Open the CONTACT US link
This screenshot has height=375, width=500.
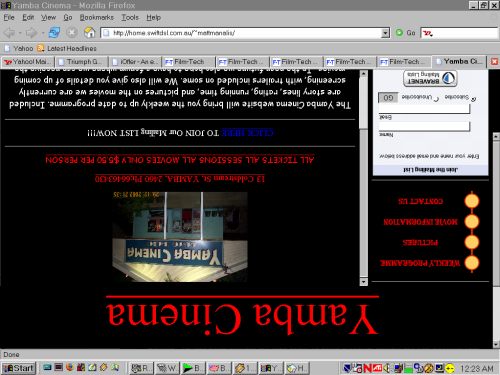[x=420, y=201]
